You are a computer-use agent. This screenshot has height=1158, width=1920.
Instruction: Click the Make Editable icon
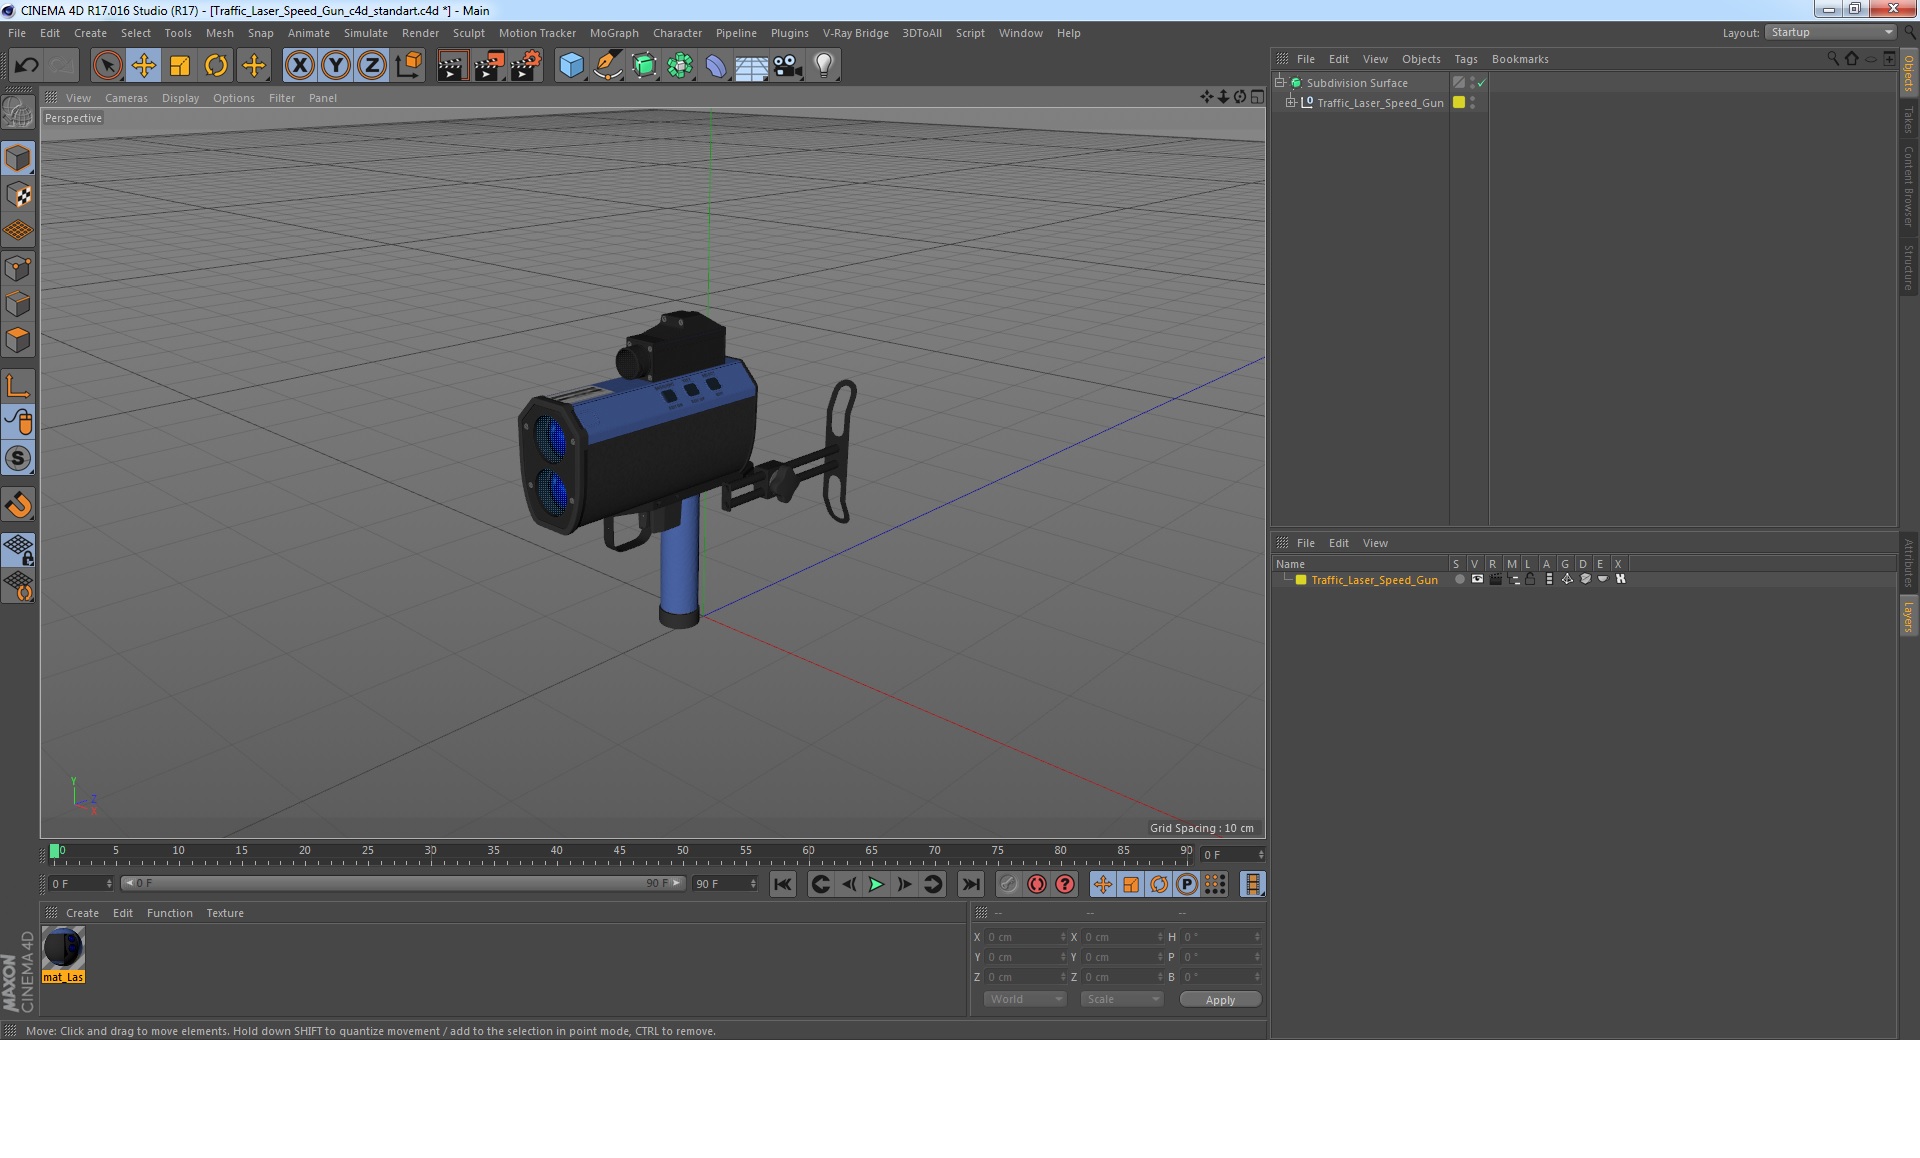pyautogui.click(x=18, y=112)
